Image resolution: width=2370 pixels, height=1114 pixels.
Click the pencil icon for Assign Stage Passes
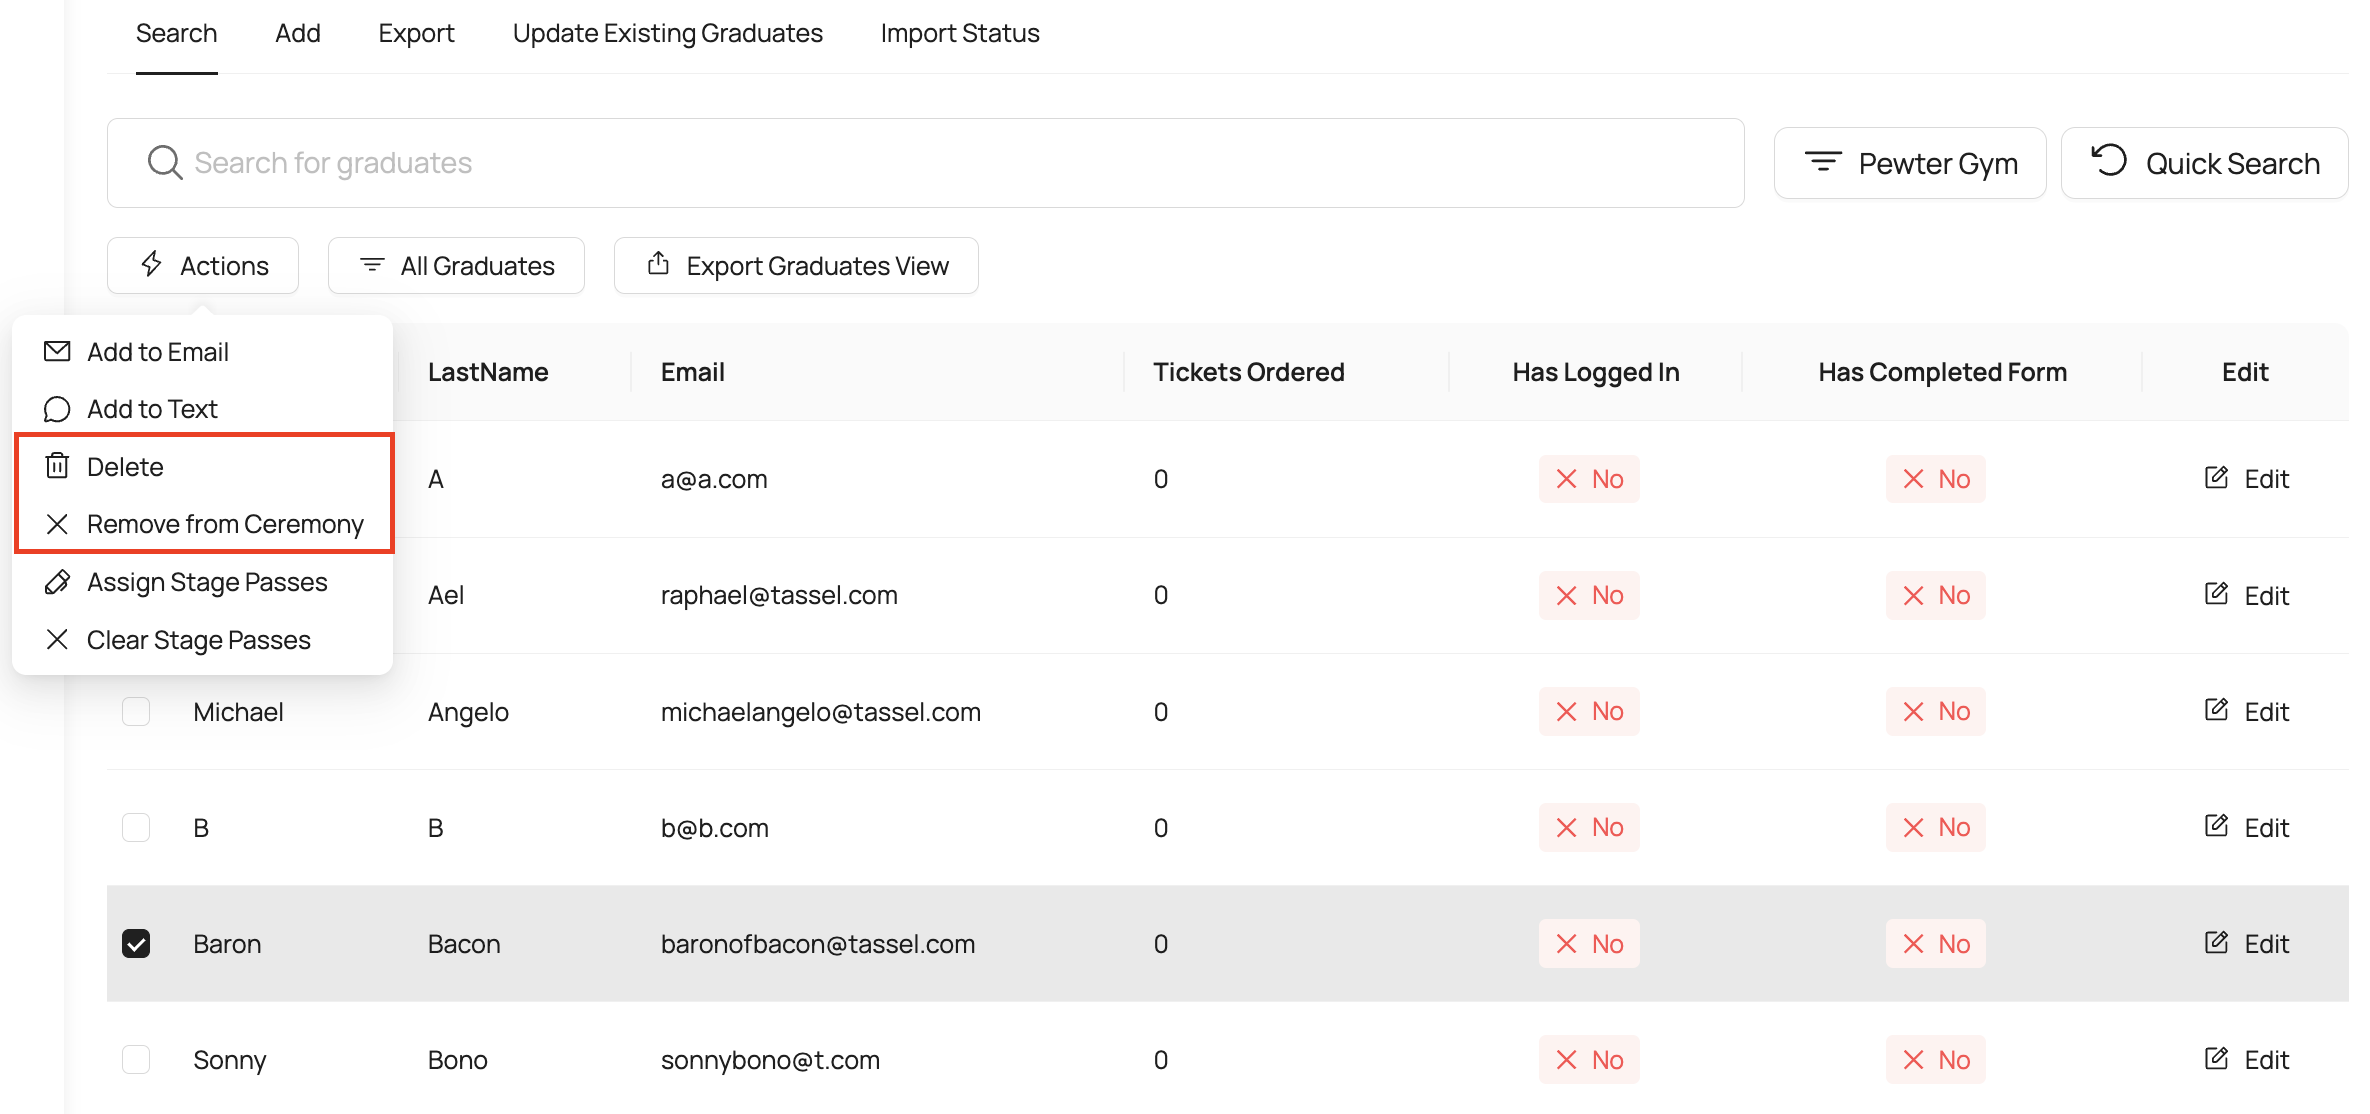point(57,582)
